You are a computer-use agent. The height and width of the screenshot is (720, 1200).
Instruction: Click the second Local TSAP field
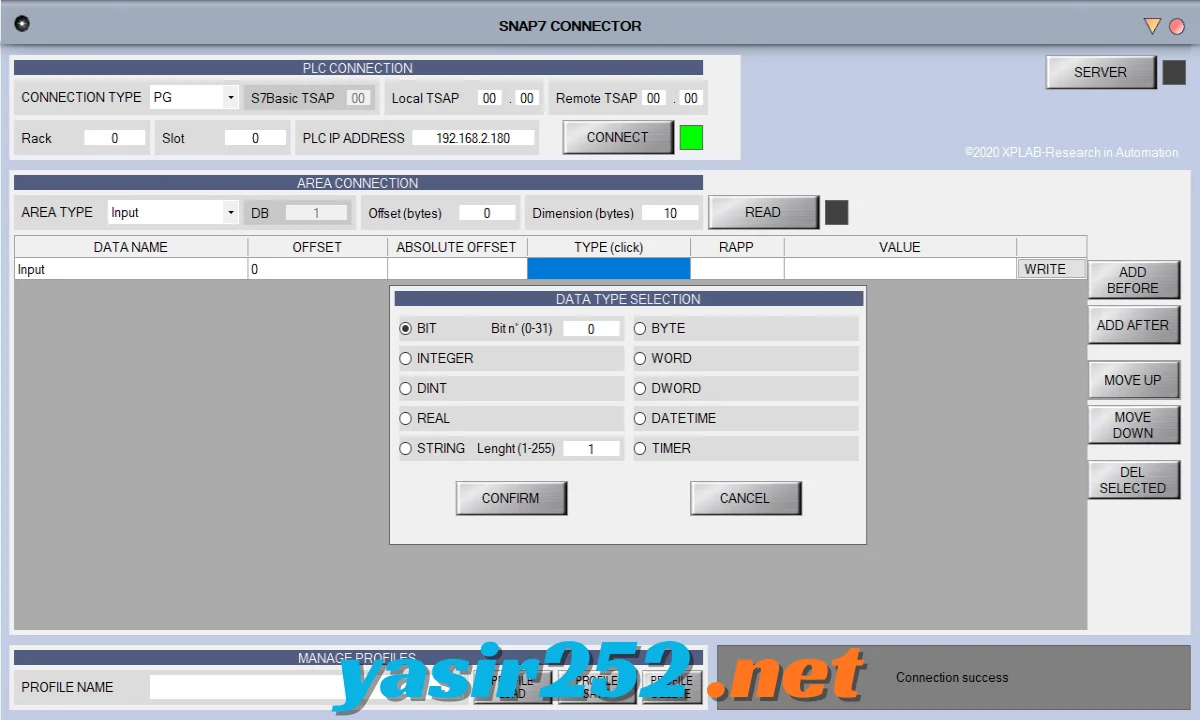(527, 98)
